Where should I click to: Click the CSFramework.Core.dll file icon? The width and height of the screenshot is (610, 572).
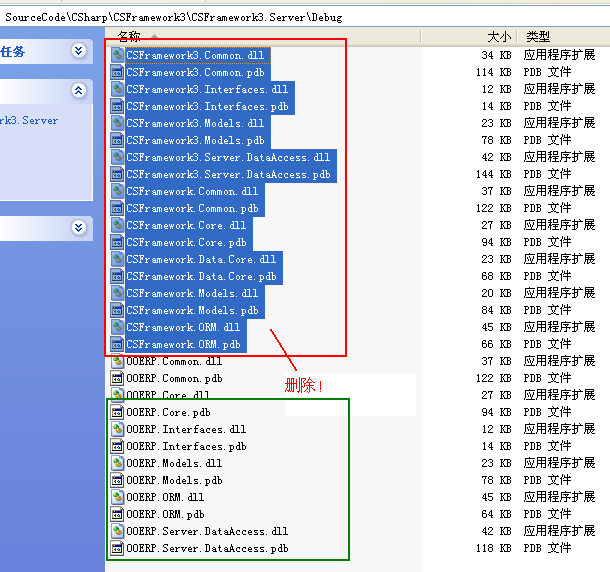click(x=117, y=226)
